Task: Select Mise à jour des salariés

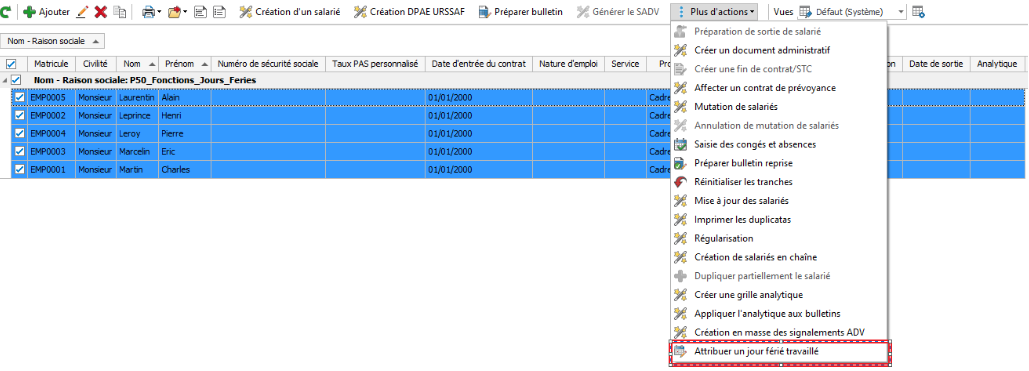Action: pos(778,201)
